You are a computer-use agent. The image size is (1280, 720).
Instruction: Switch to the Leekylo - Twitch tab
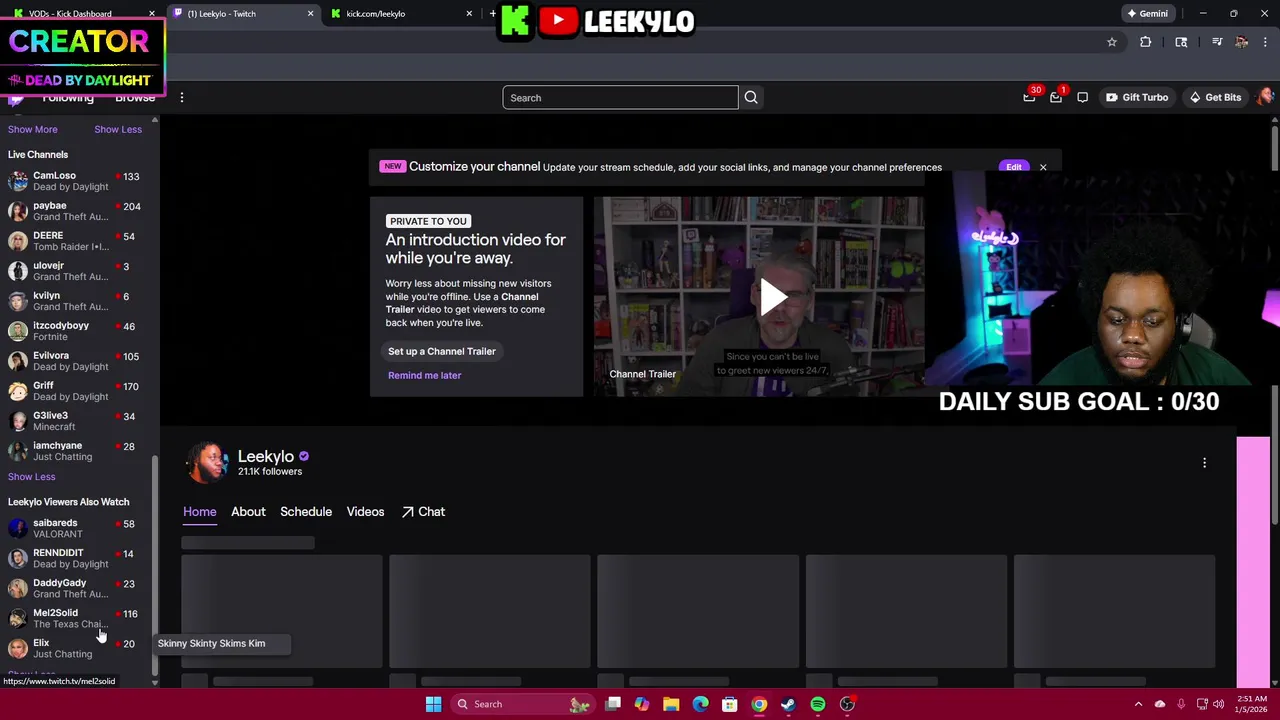(x=240, y=14)
